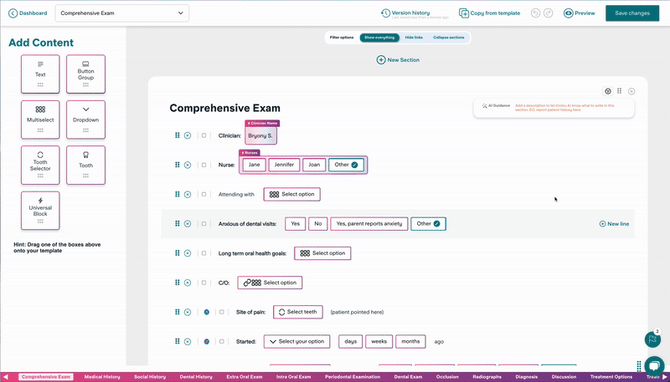Click the Preview eye icon
The height and width of the screenshot is (382, 670).
coord(568,13)
